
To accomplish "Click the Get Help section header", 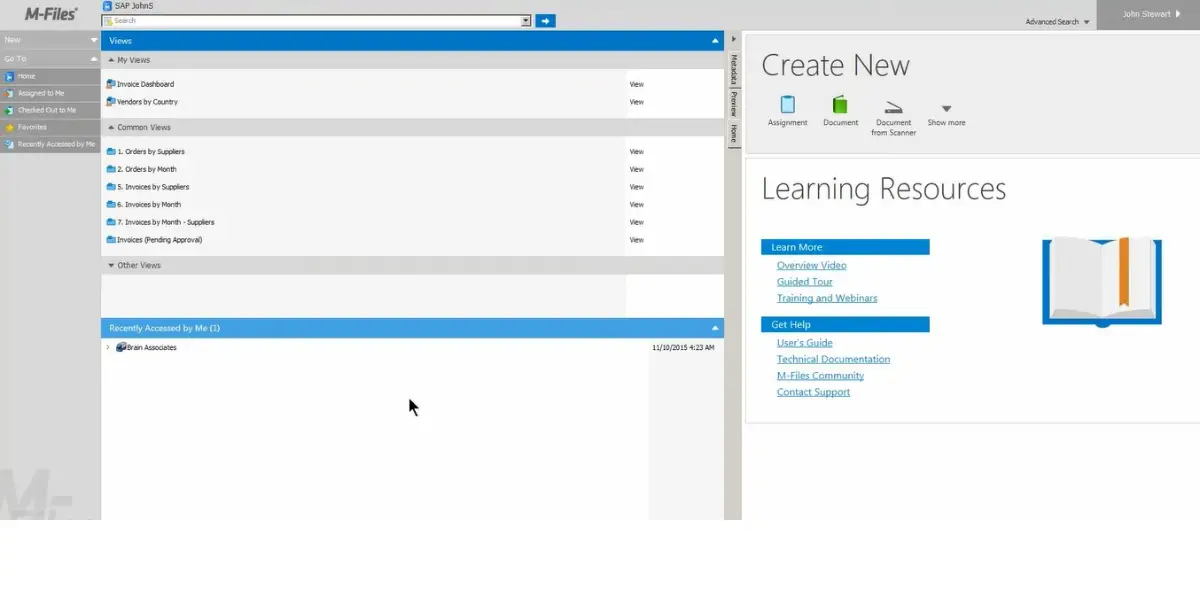I will pyautogui.click(x=845, y=324).
